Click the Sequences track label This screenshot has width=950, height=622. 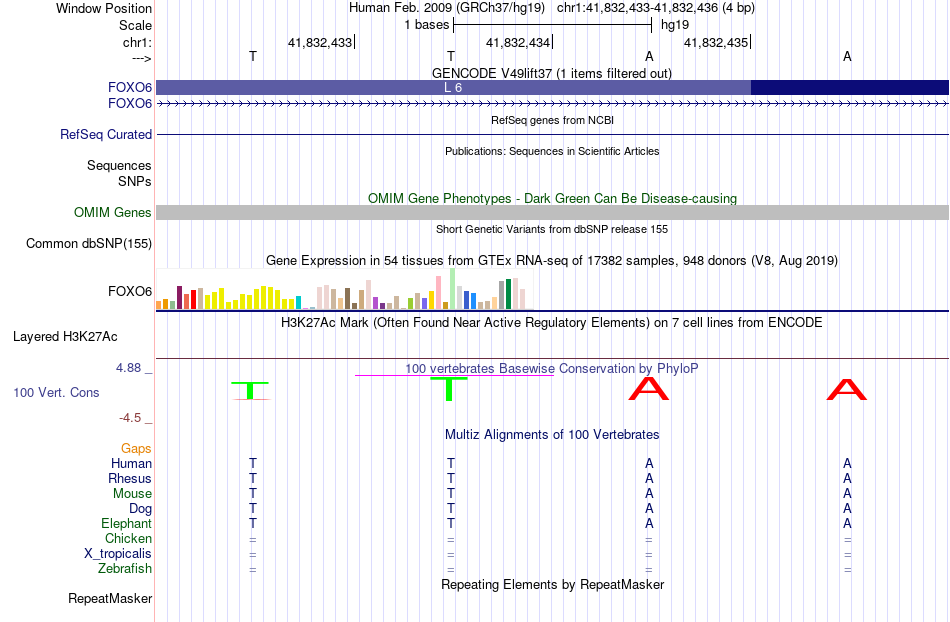coord(119,165)
